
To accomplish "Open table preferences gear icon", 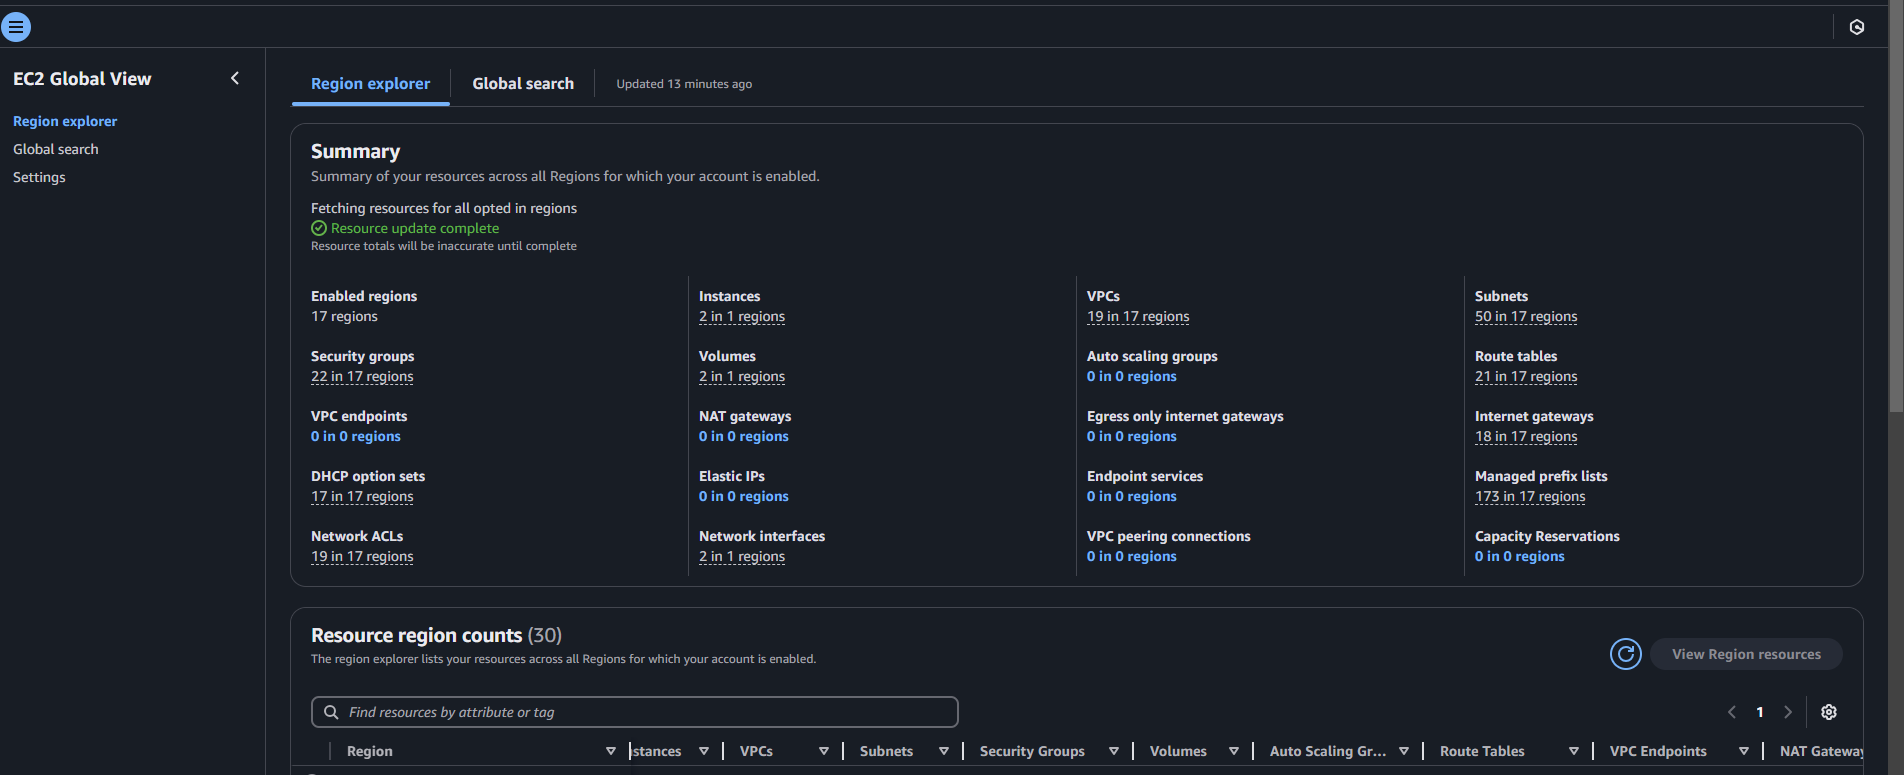I will click(1829, 712).
